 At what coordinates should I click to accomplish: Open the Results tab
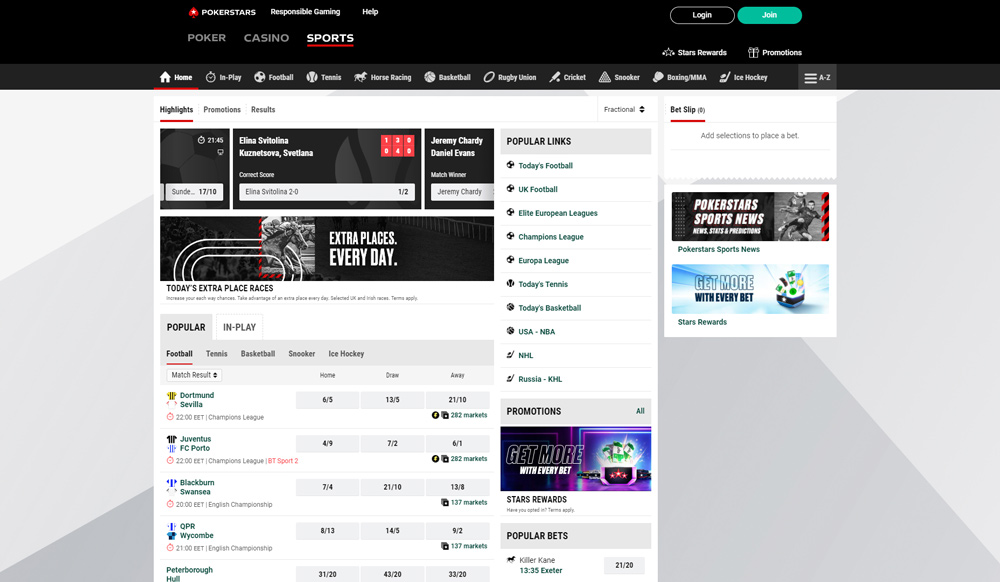coord(262,109)
